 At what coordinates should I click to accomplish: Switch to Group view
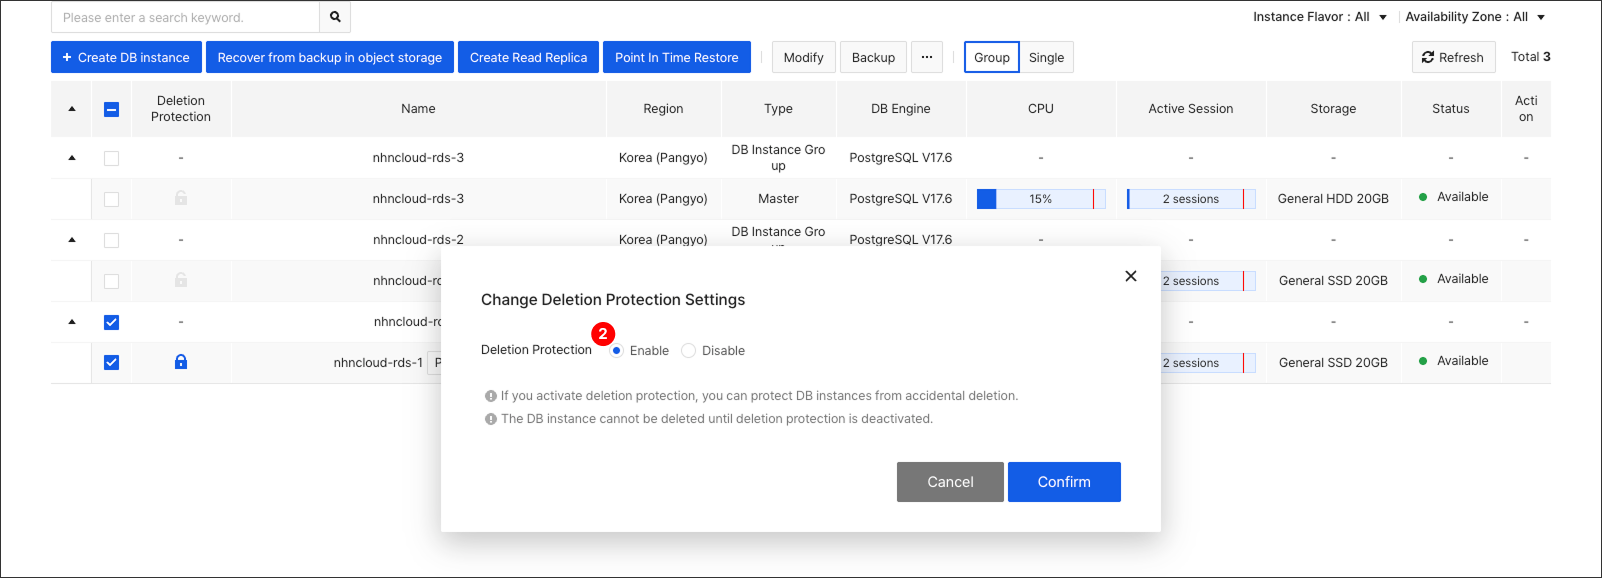[x=992, y=57]
